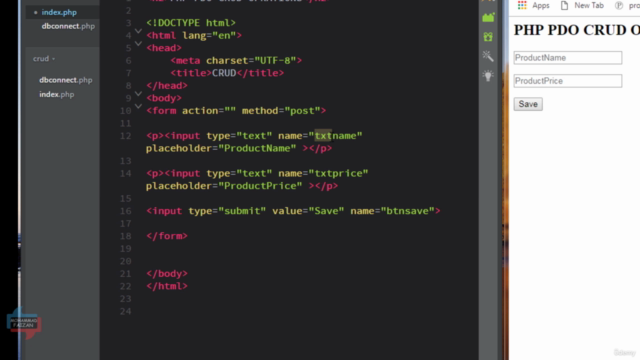This screenshot has height=360, width=640.
Task: Click line number 24 in gutter
Action: tap(126, 311)
